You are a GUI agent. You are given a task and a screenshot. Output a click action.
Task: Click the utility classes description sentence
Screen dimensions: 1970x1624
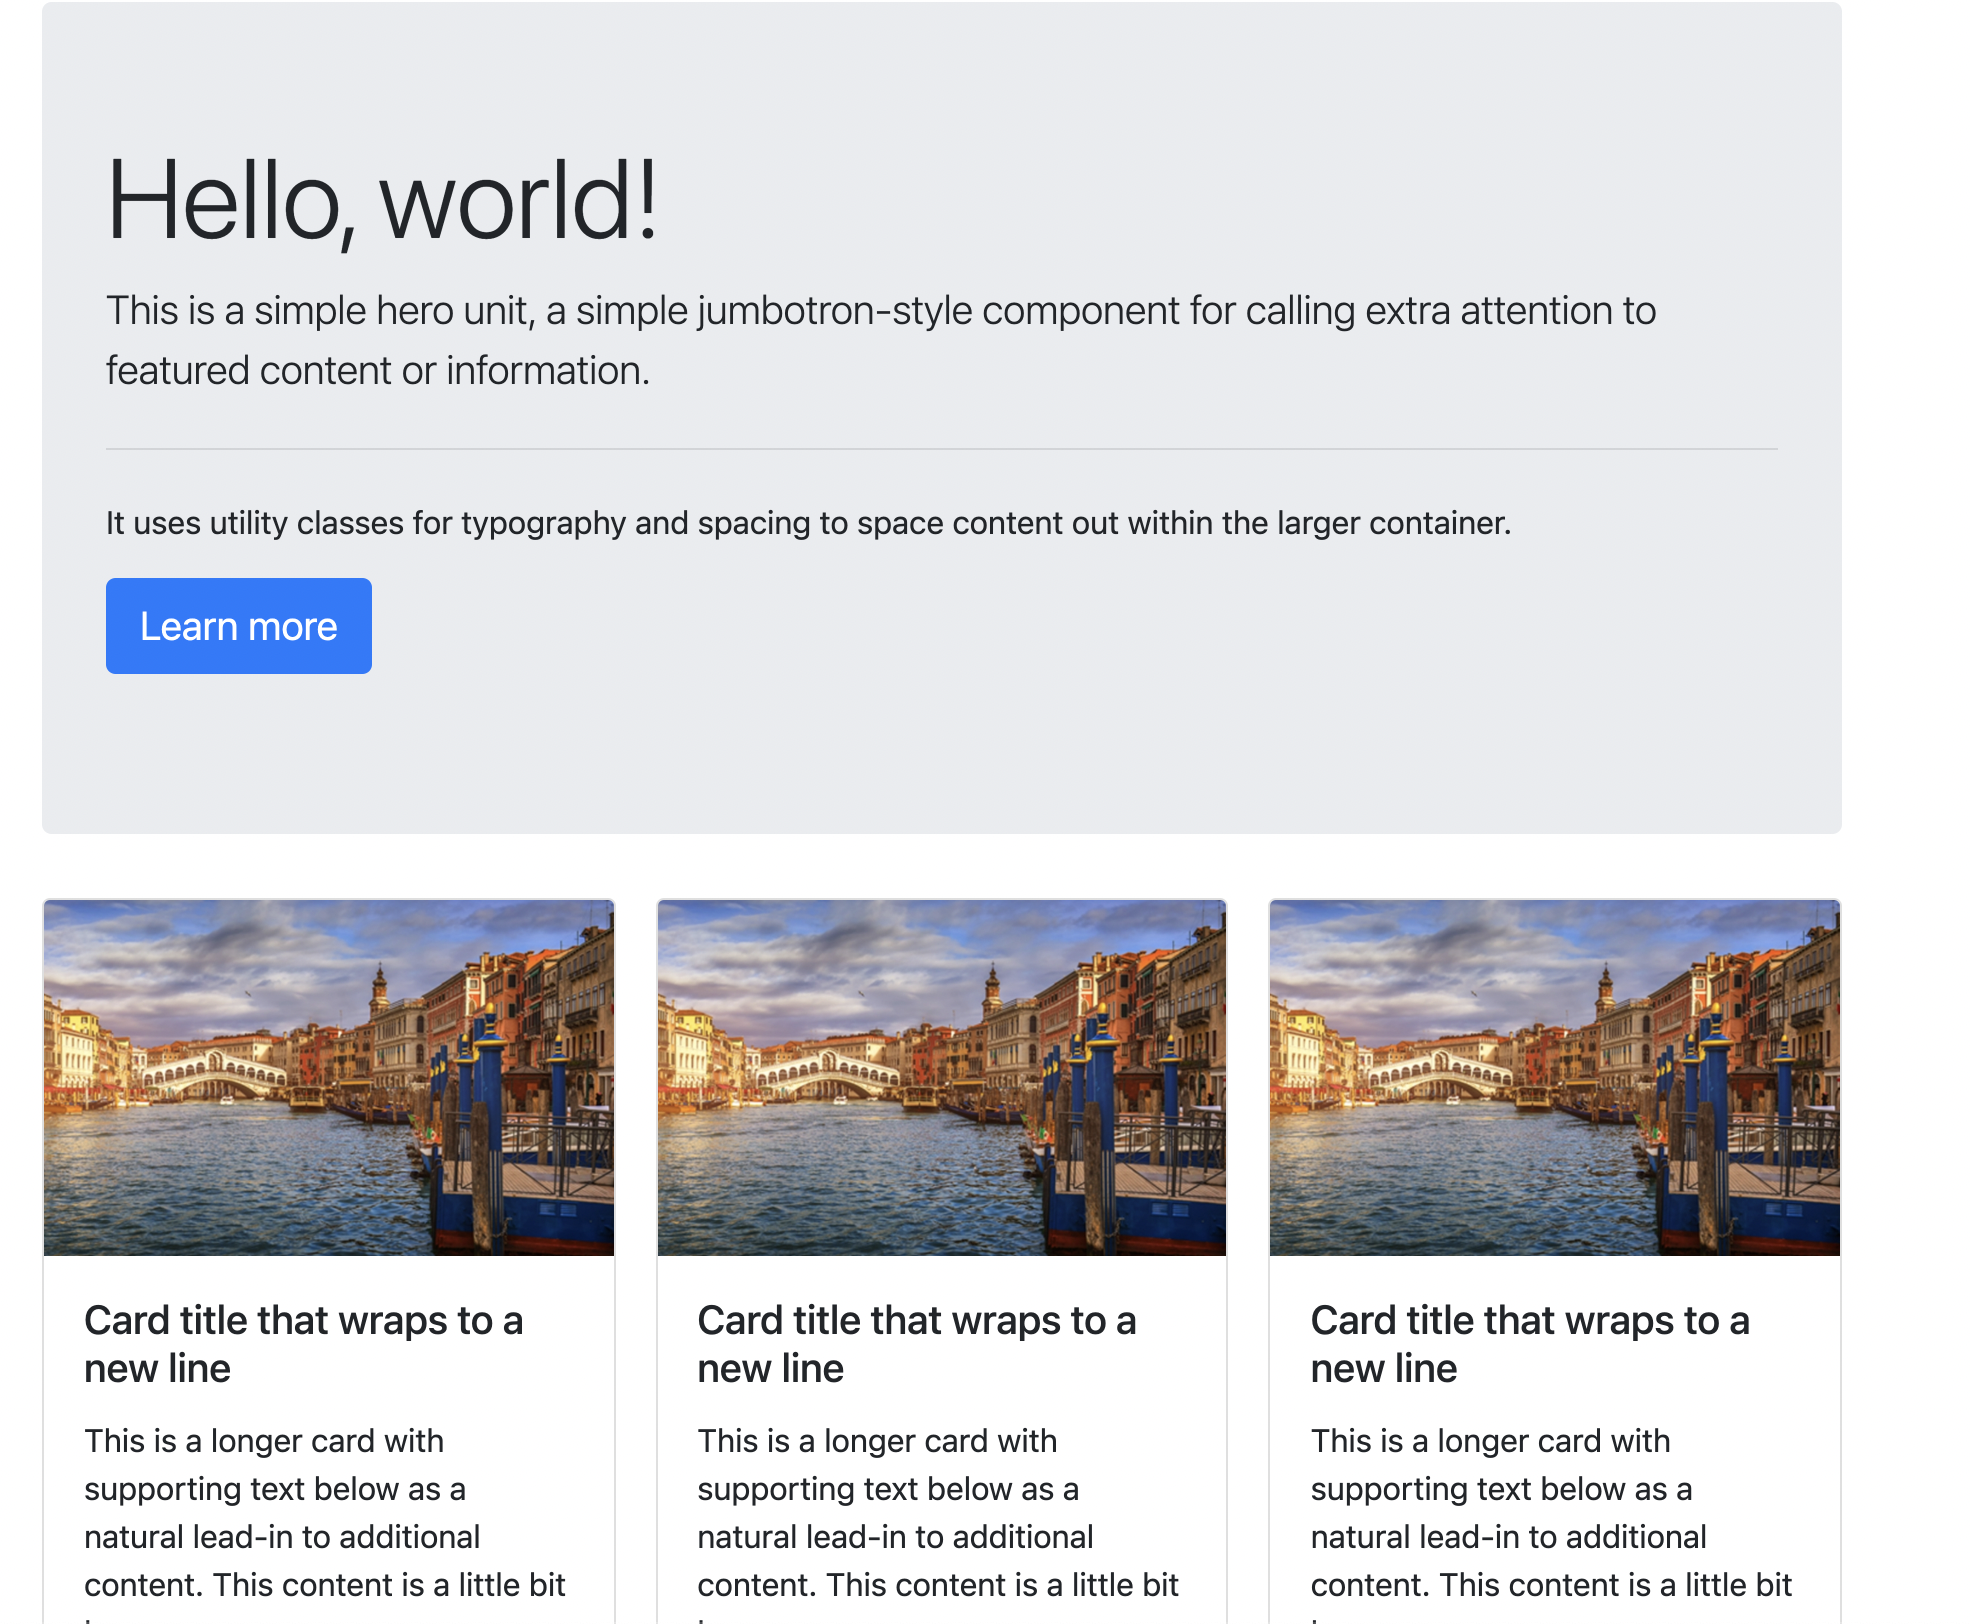point(808,523)
